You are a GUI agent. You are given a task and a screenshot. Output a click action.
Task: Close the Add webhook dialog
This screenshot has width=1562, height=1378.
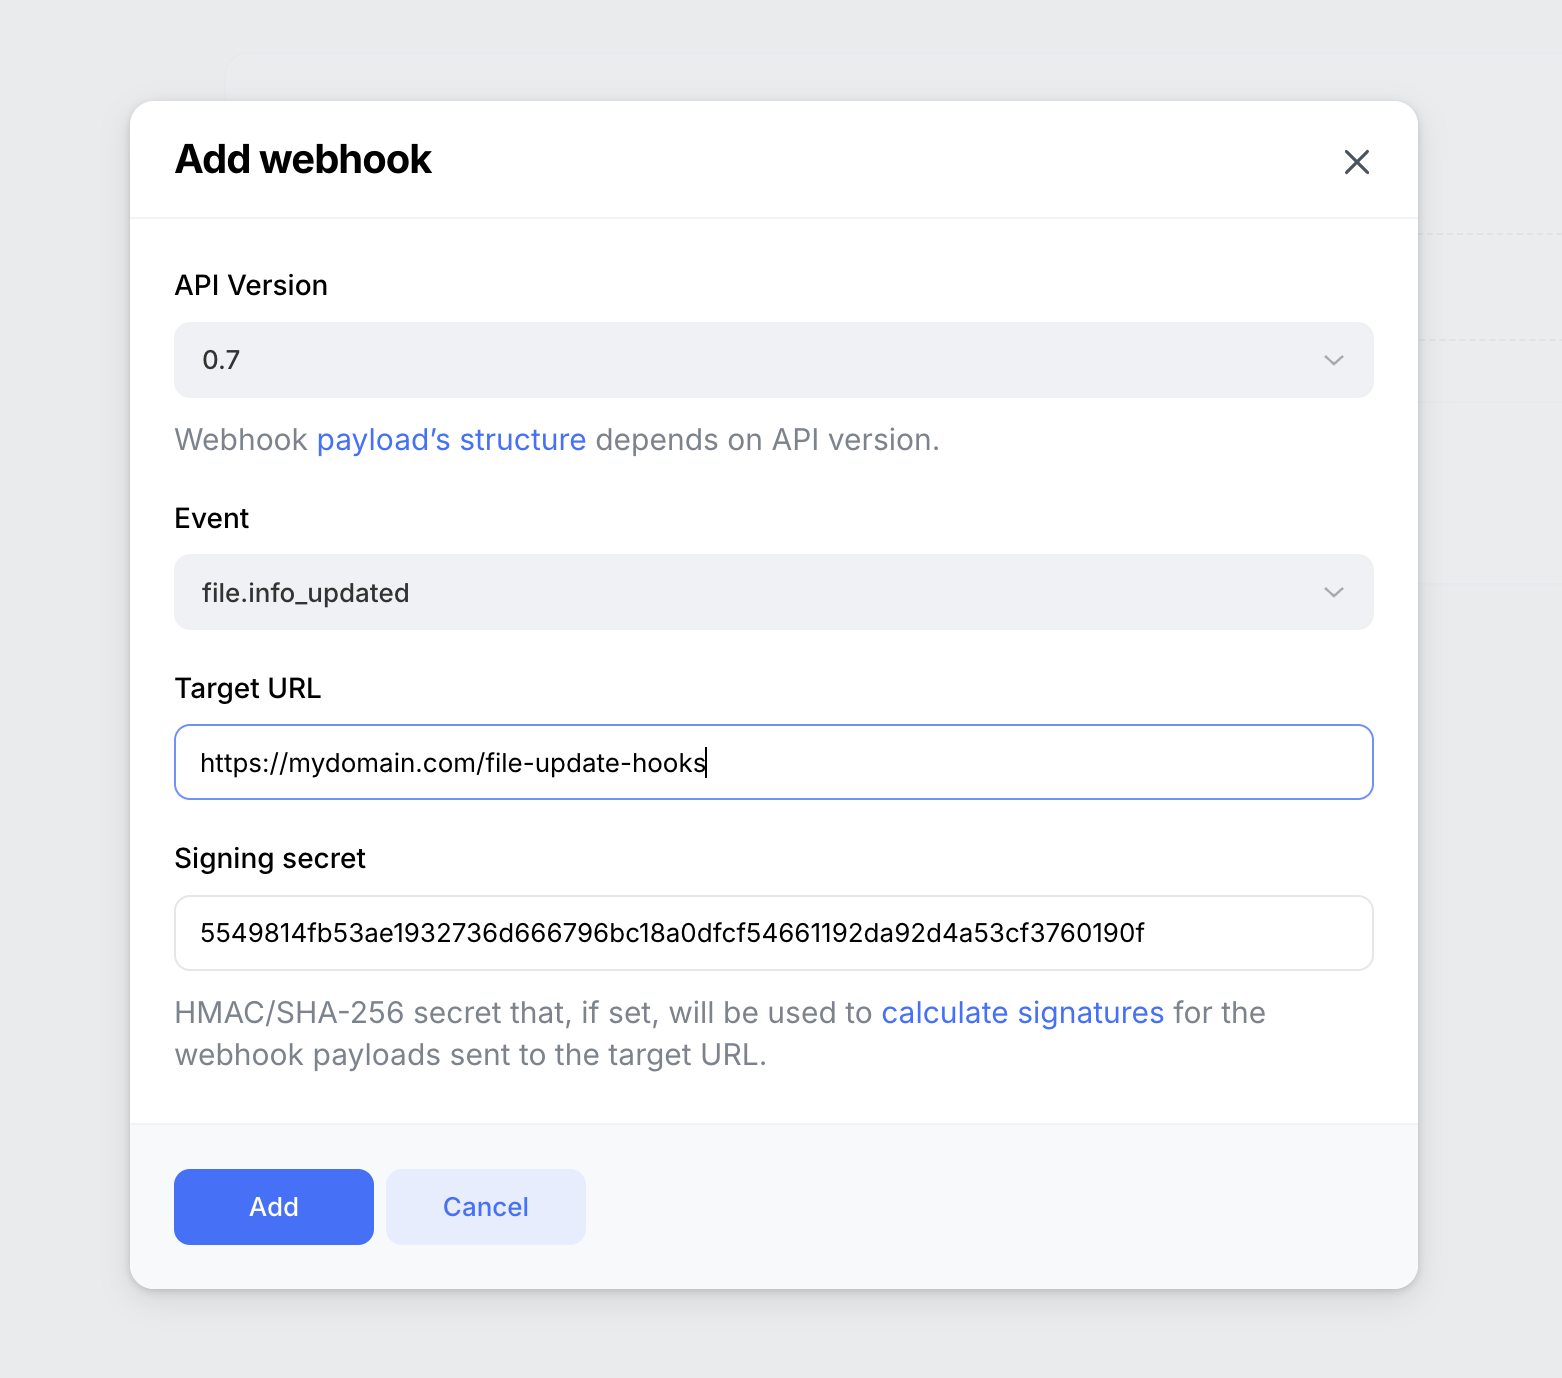[1356, 161]
